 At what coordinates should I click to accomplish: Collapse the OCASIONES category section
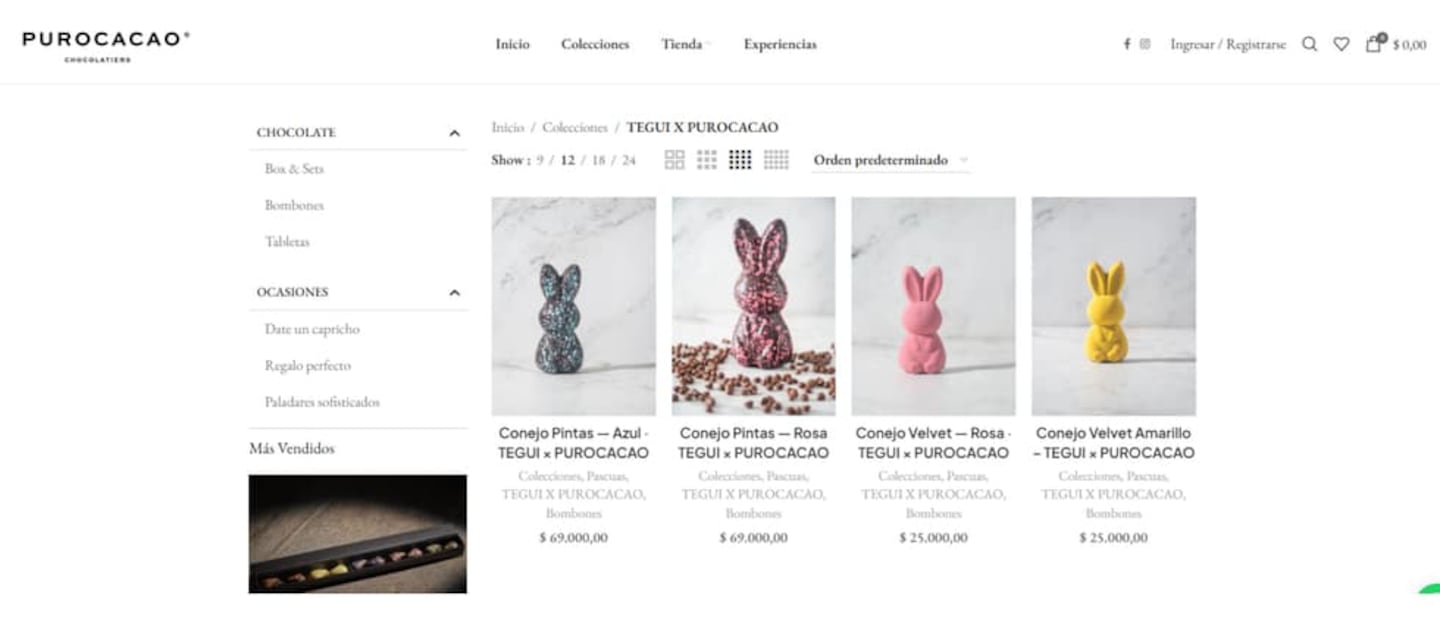point(454,293)
